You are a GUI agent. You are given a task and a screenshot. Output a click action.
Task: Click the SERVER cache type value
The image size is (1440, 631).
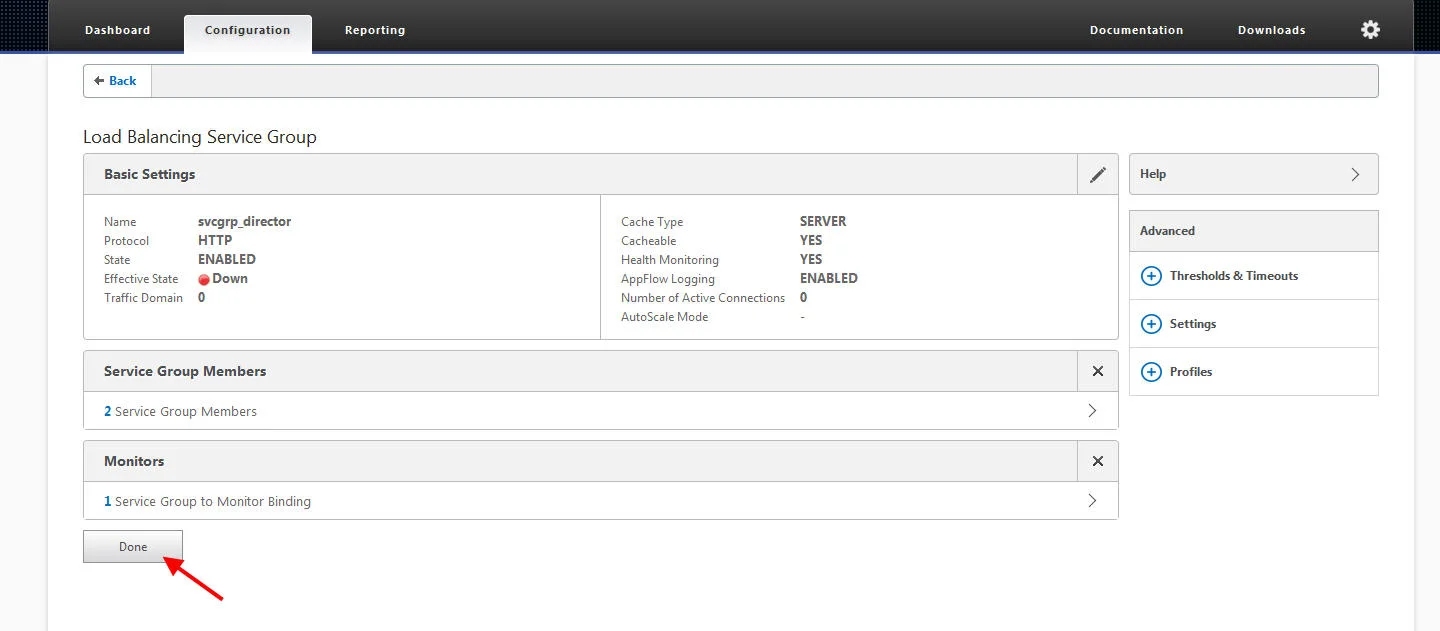(823, 222)
